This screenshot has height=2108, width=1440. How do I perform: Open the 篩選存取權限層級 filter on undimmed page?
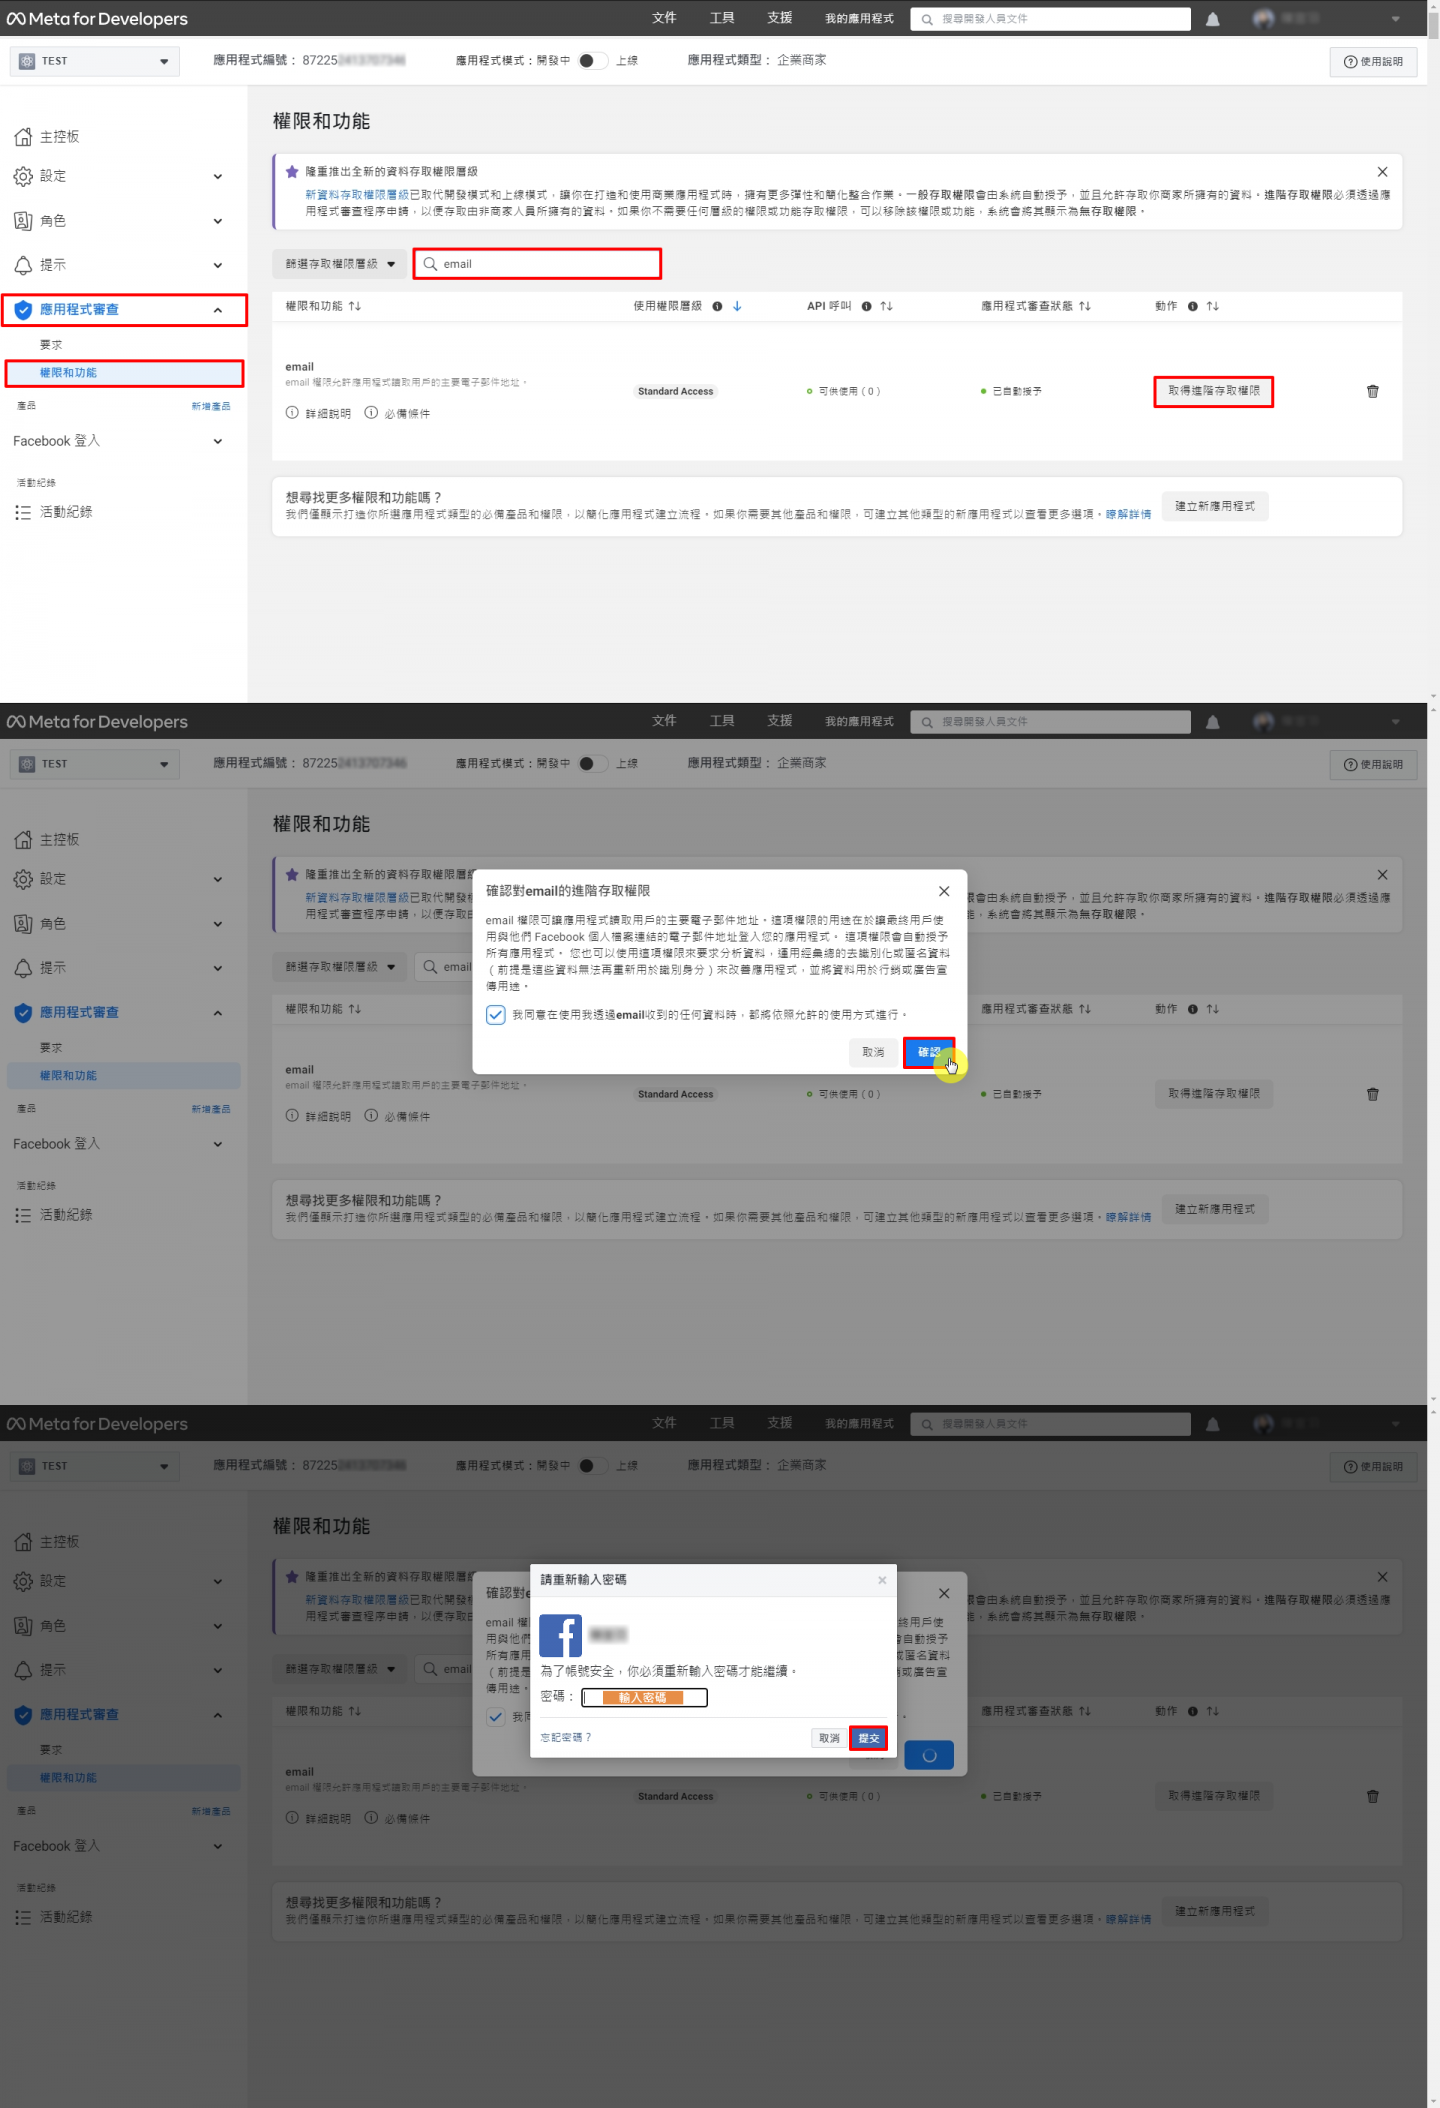point(340,264)
